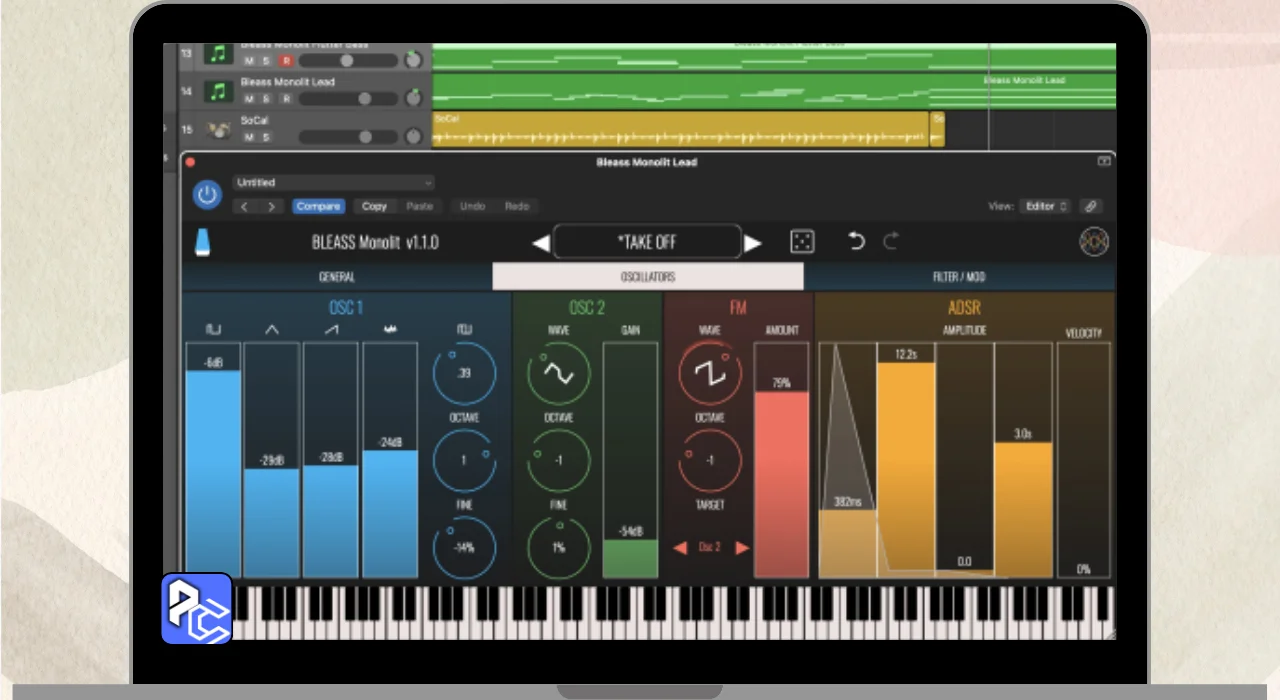The image size is (1280, 700).
Task: Click the Monolit undo arrow icon
Action: pos(856,241)
